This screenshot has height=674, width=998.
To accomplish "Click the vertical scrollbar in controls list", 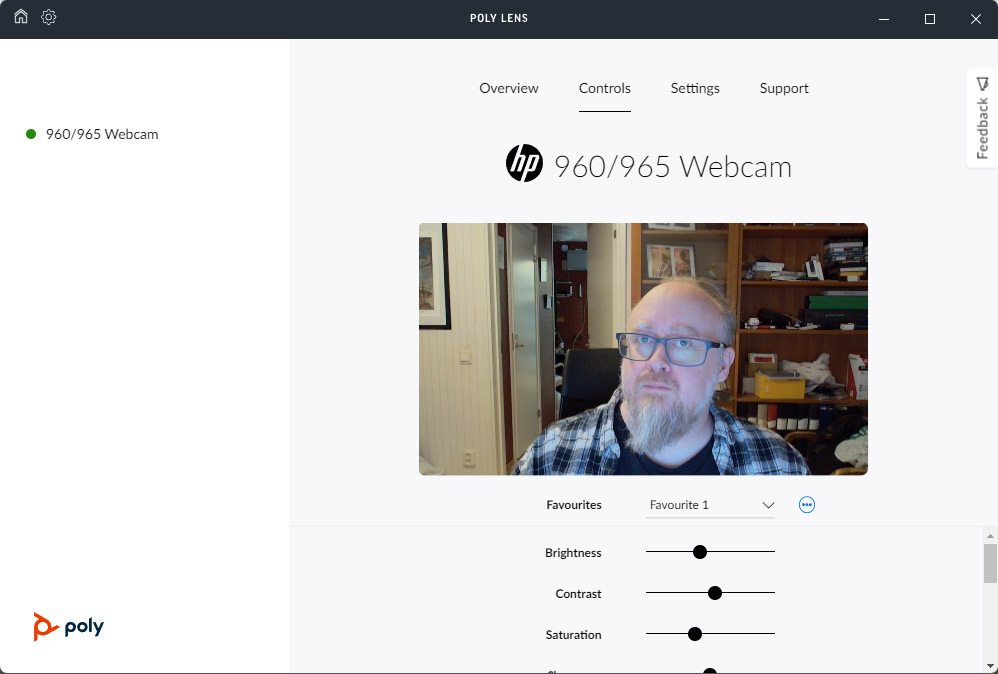I will pos(990,563).
